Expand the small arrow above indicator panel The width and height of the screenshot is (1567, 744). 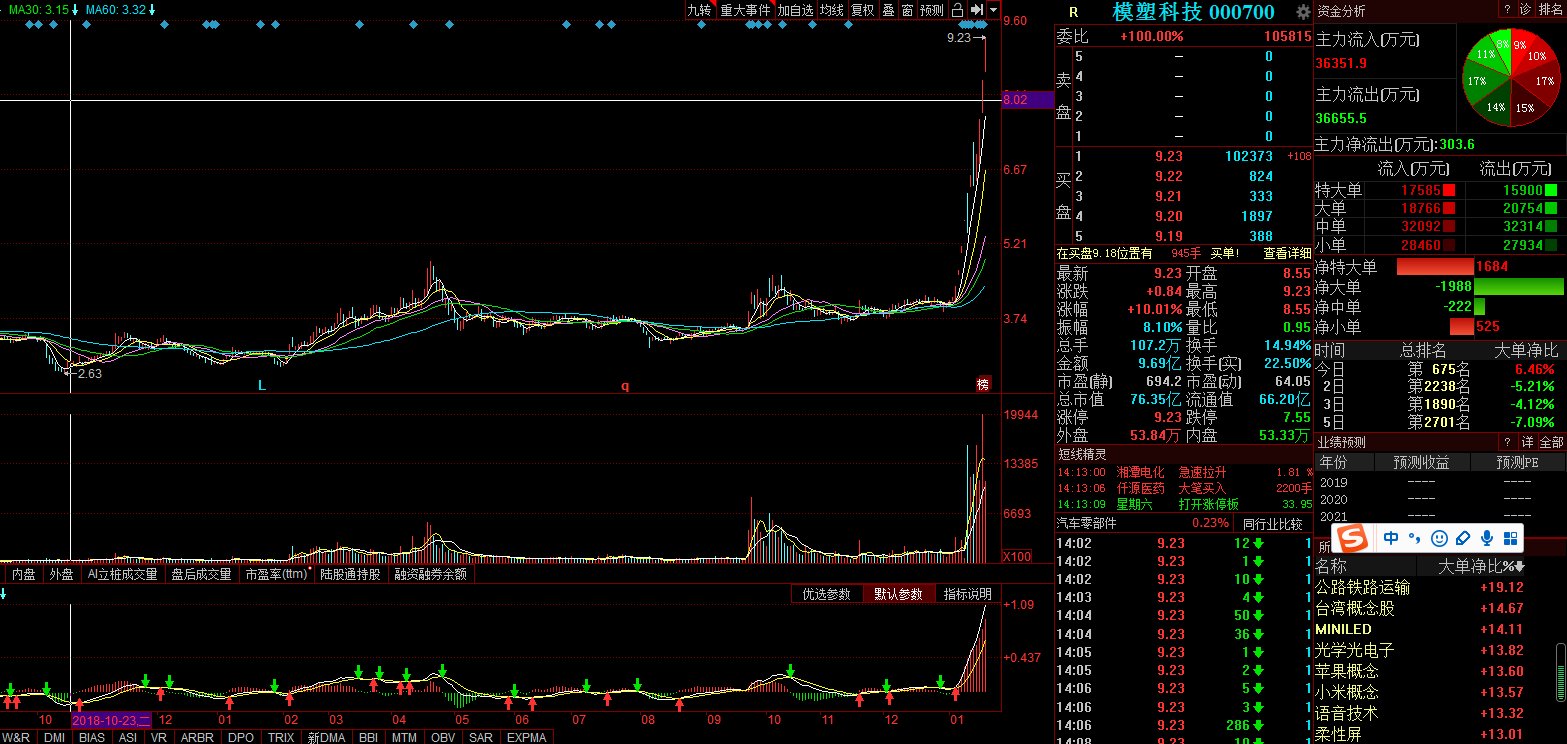(x=4, y=594)
